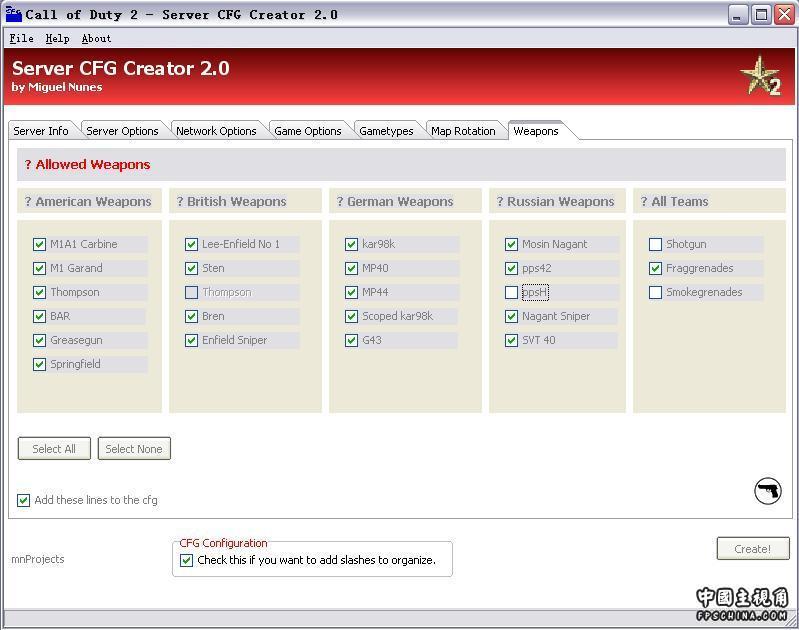
Task: Uncheck the M1 Garand checkbox
Action: tap(39, 268)
